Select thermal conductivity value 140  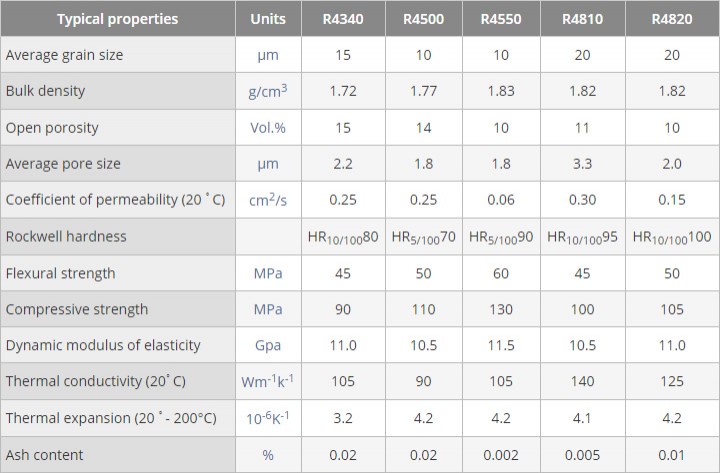[x=583, y=381]
